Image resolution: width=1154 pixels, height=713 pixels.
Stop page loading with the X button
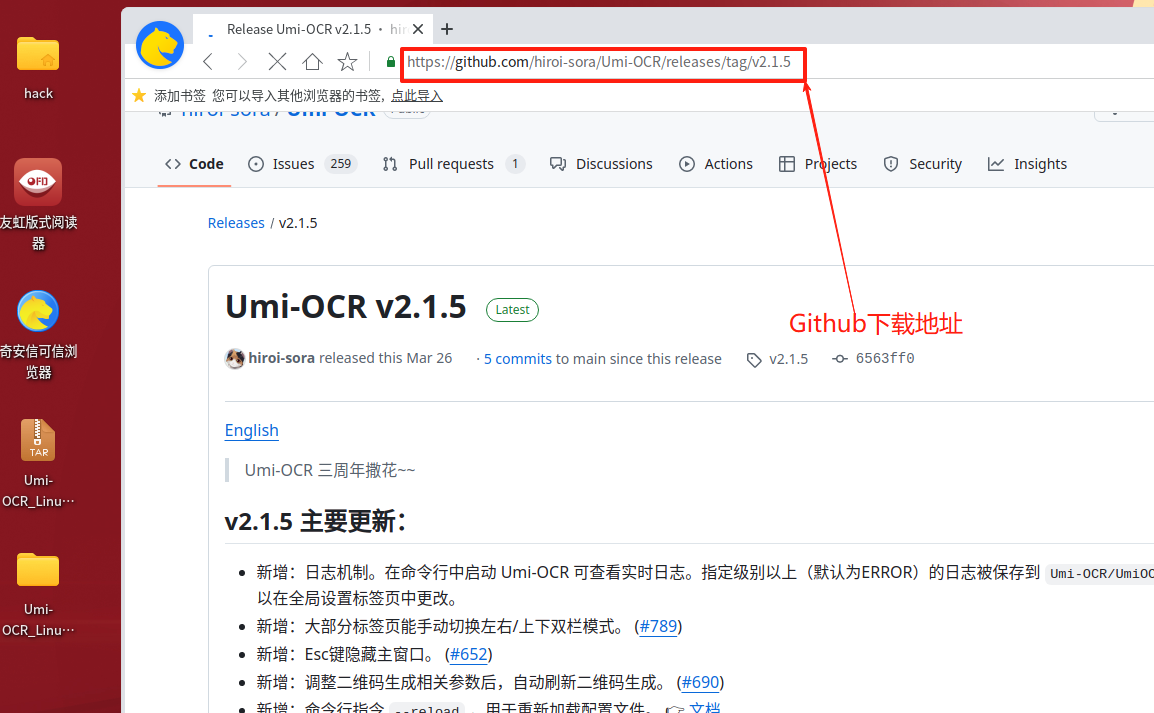277,62
